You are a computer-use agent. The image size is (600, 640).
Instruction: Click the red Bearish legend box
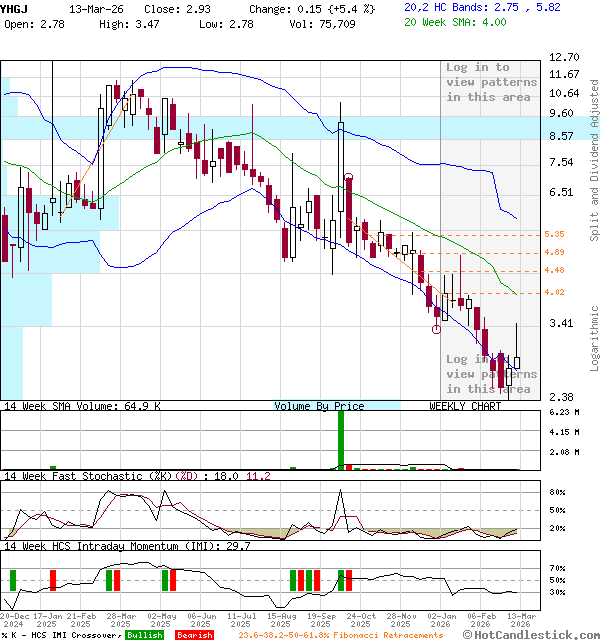pos(193,635)
